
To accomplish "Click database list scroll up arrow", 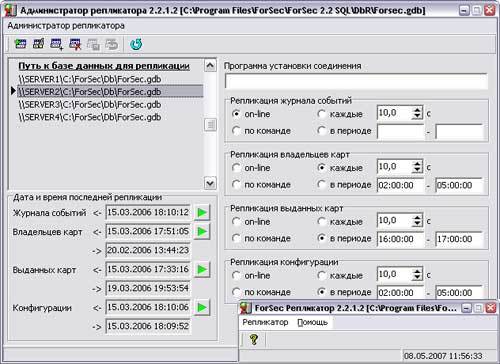I will tap(210, 65).
